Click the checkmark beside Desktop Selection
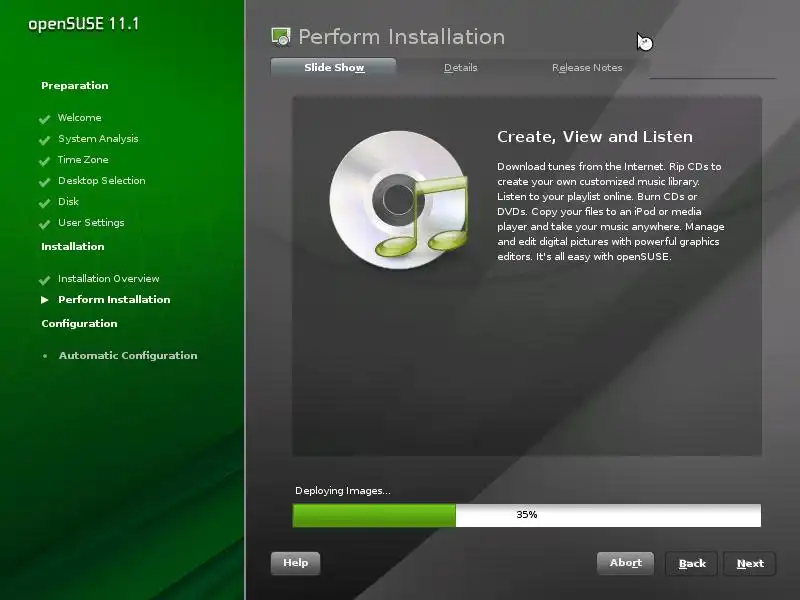This screenshot has width=800, height=600. pyautogui.click(x=44, y=182)
